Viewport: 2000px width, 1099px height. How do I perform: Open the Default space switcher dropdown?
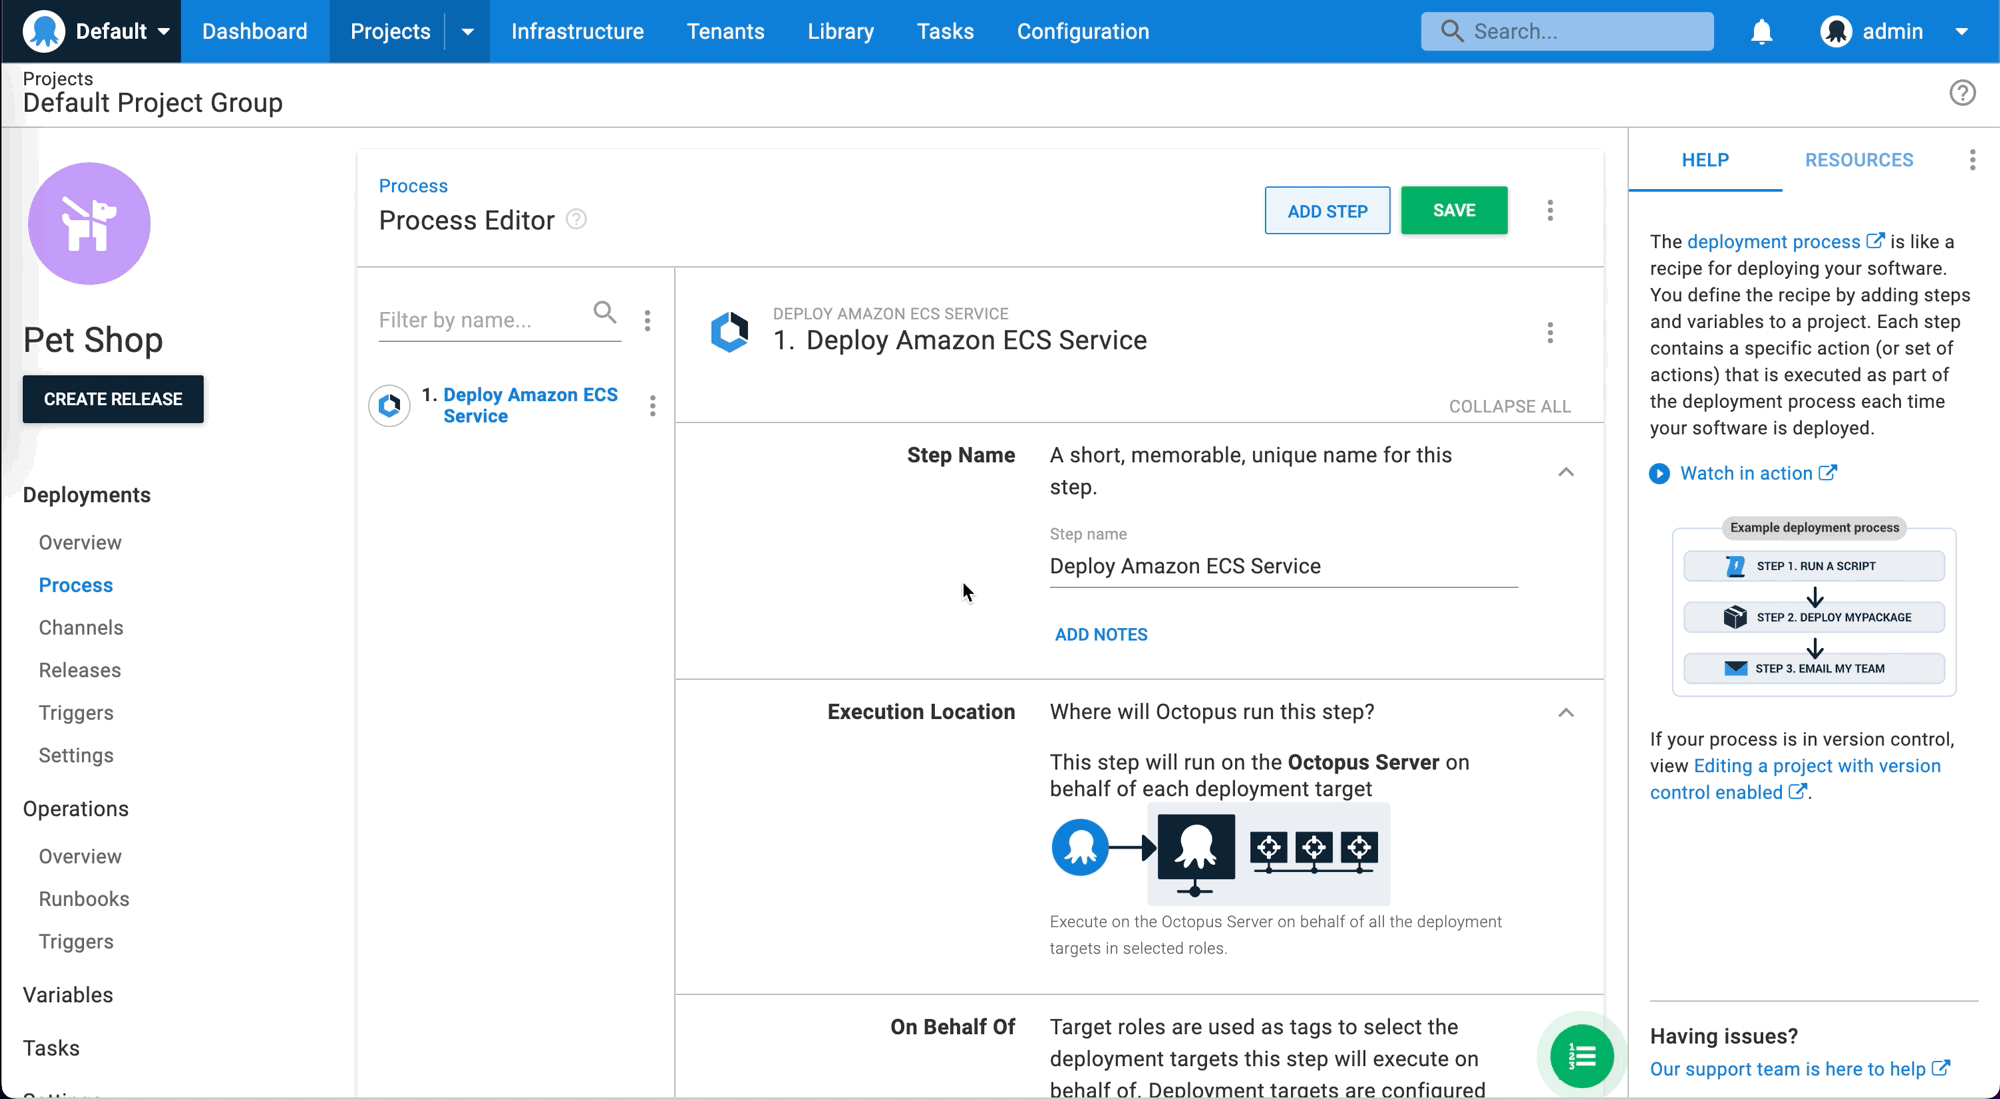[123, 31]
